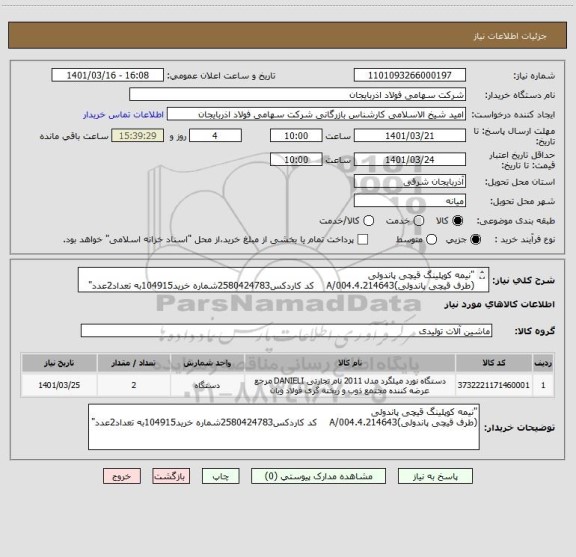Click the remaining days field showing 4
Viewport: 576px width, 557px height.
point(215,136)
